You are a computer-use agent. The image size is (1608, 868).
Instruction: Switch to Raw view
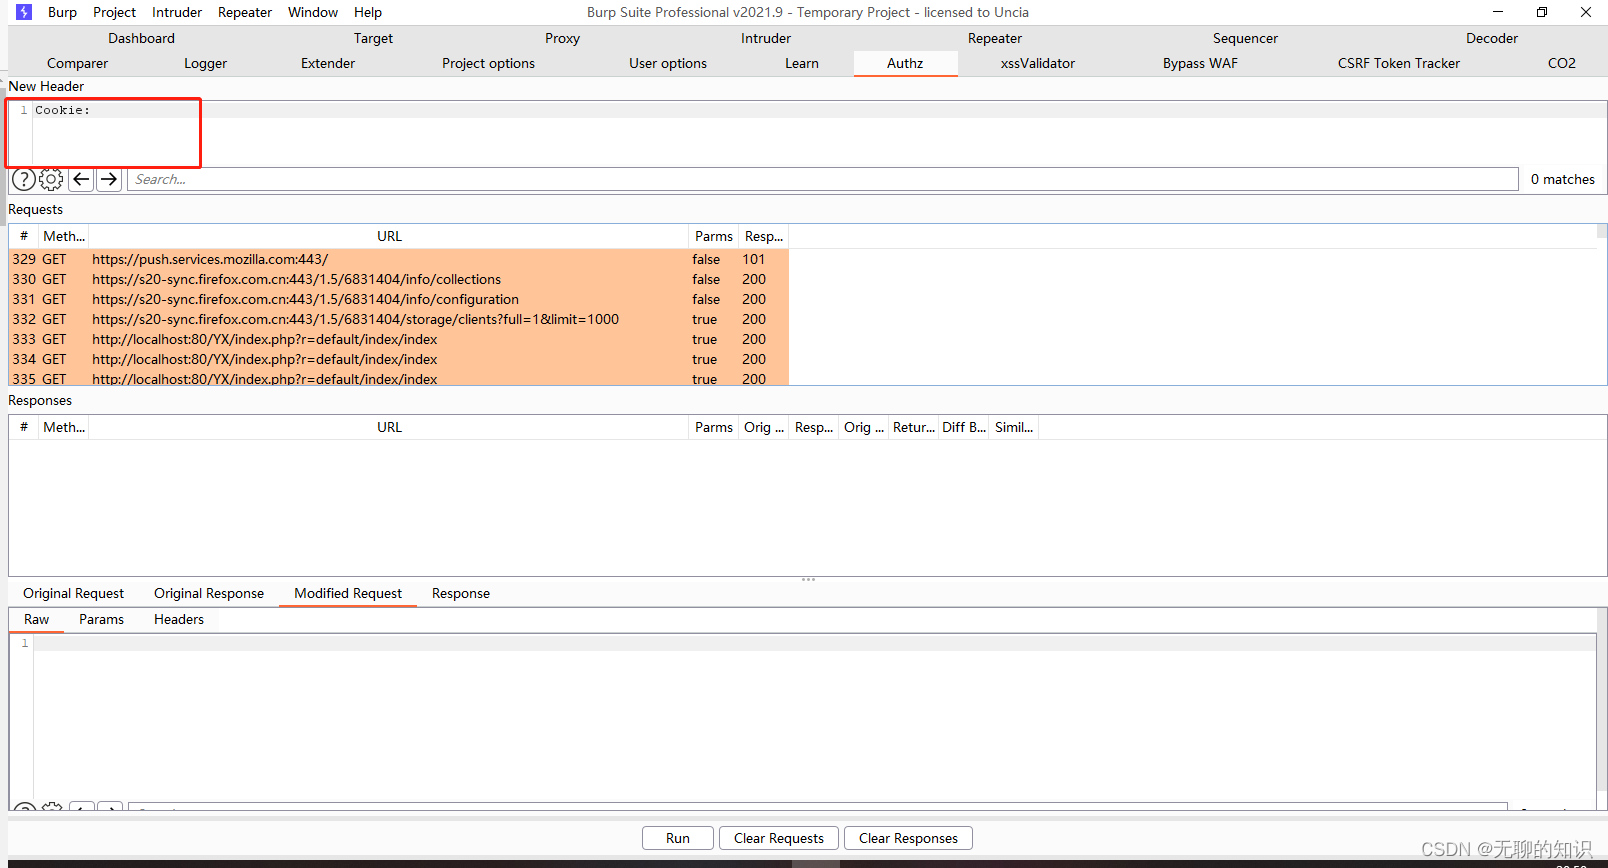(x=37, y=619)
